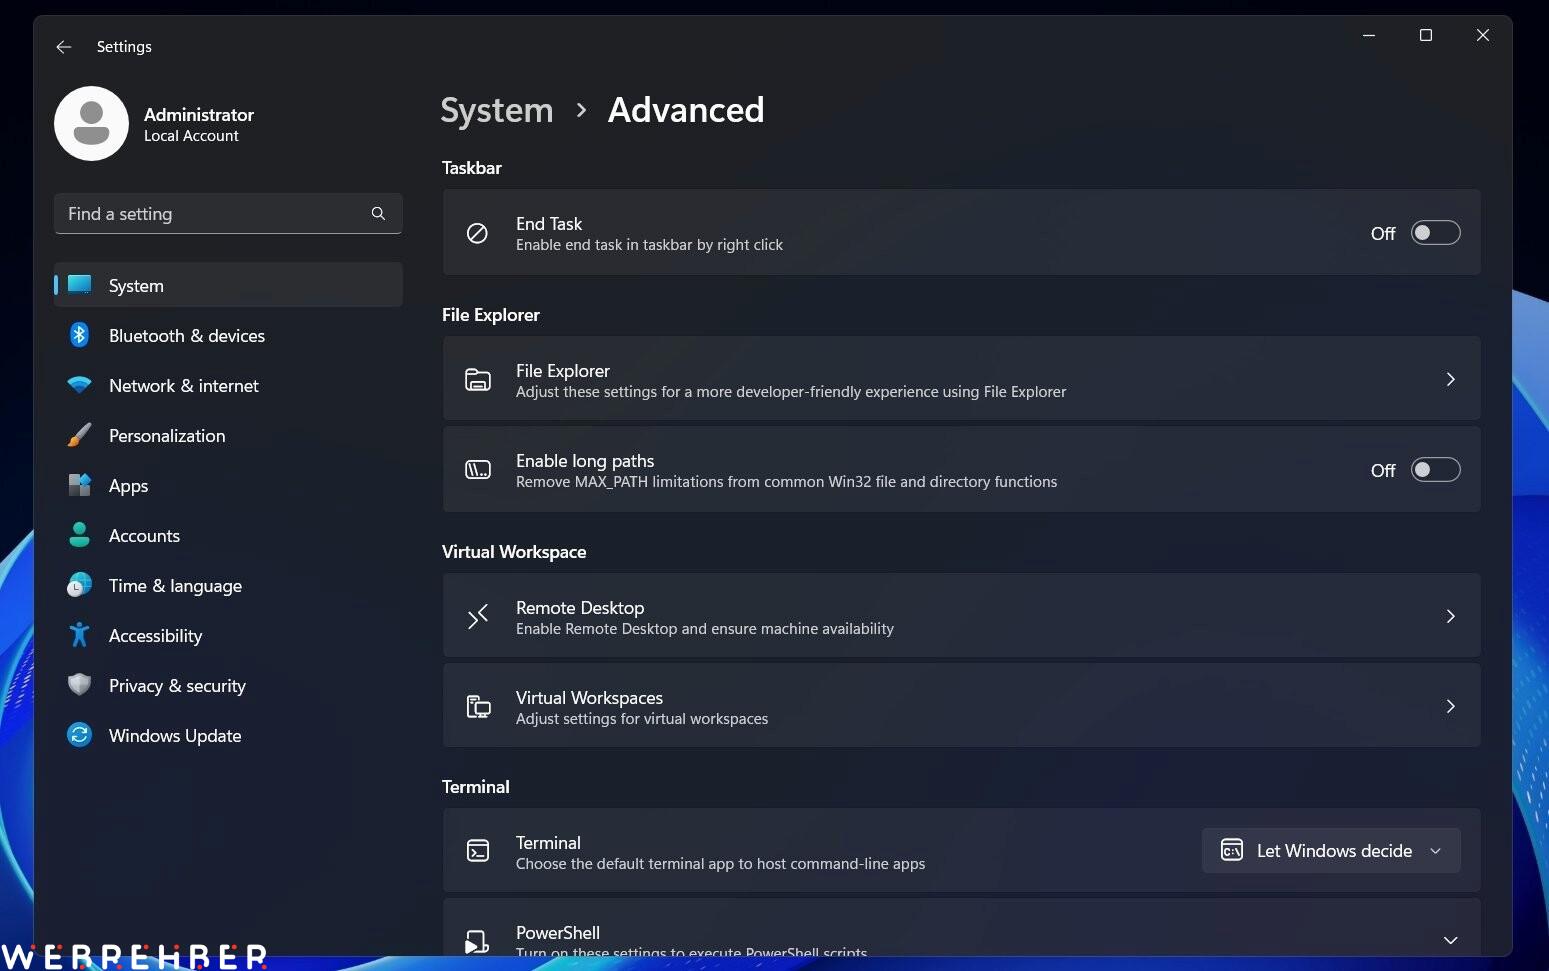Click the Administrator profile avatar
The height and width of the screenshot is (971, 1549).
(91, 123)
